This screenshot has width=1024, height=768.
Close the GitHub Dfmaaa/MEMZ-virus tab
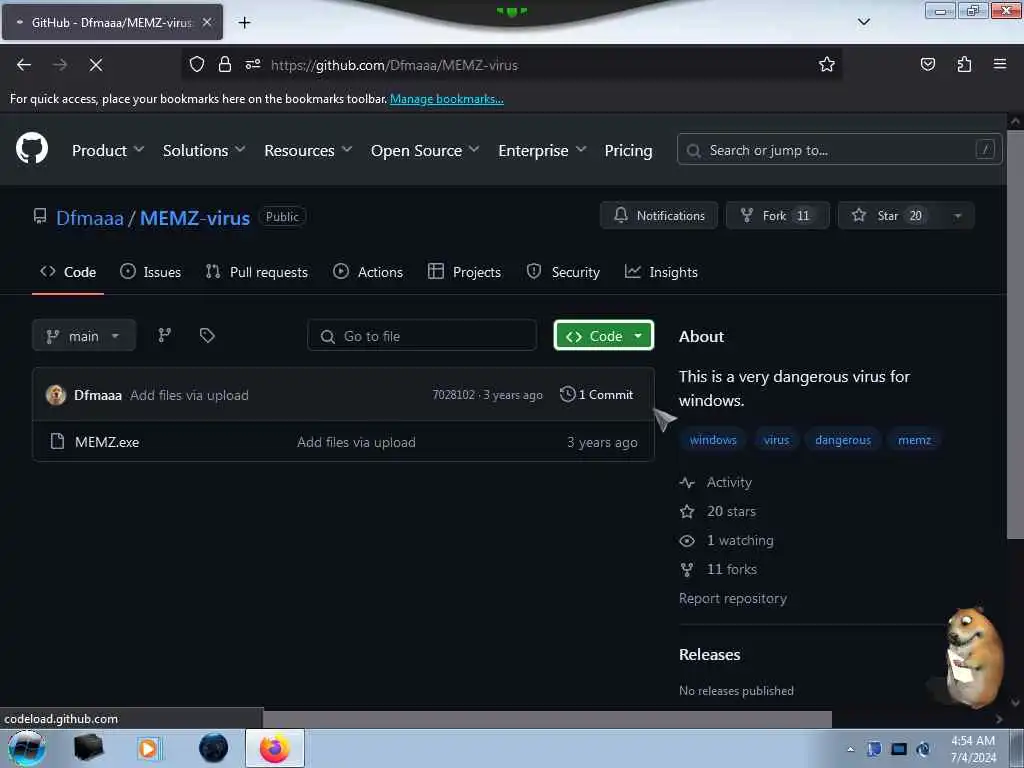click(207, 22)
